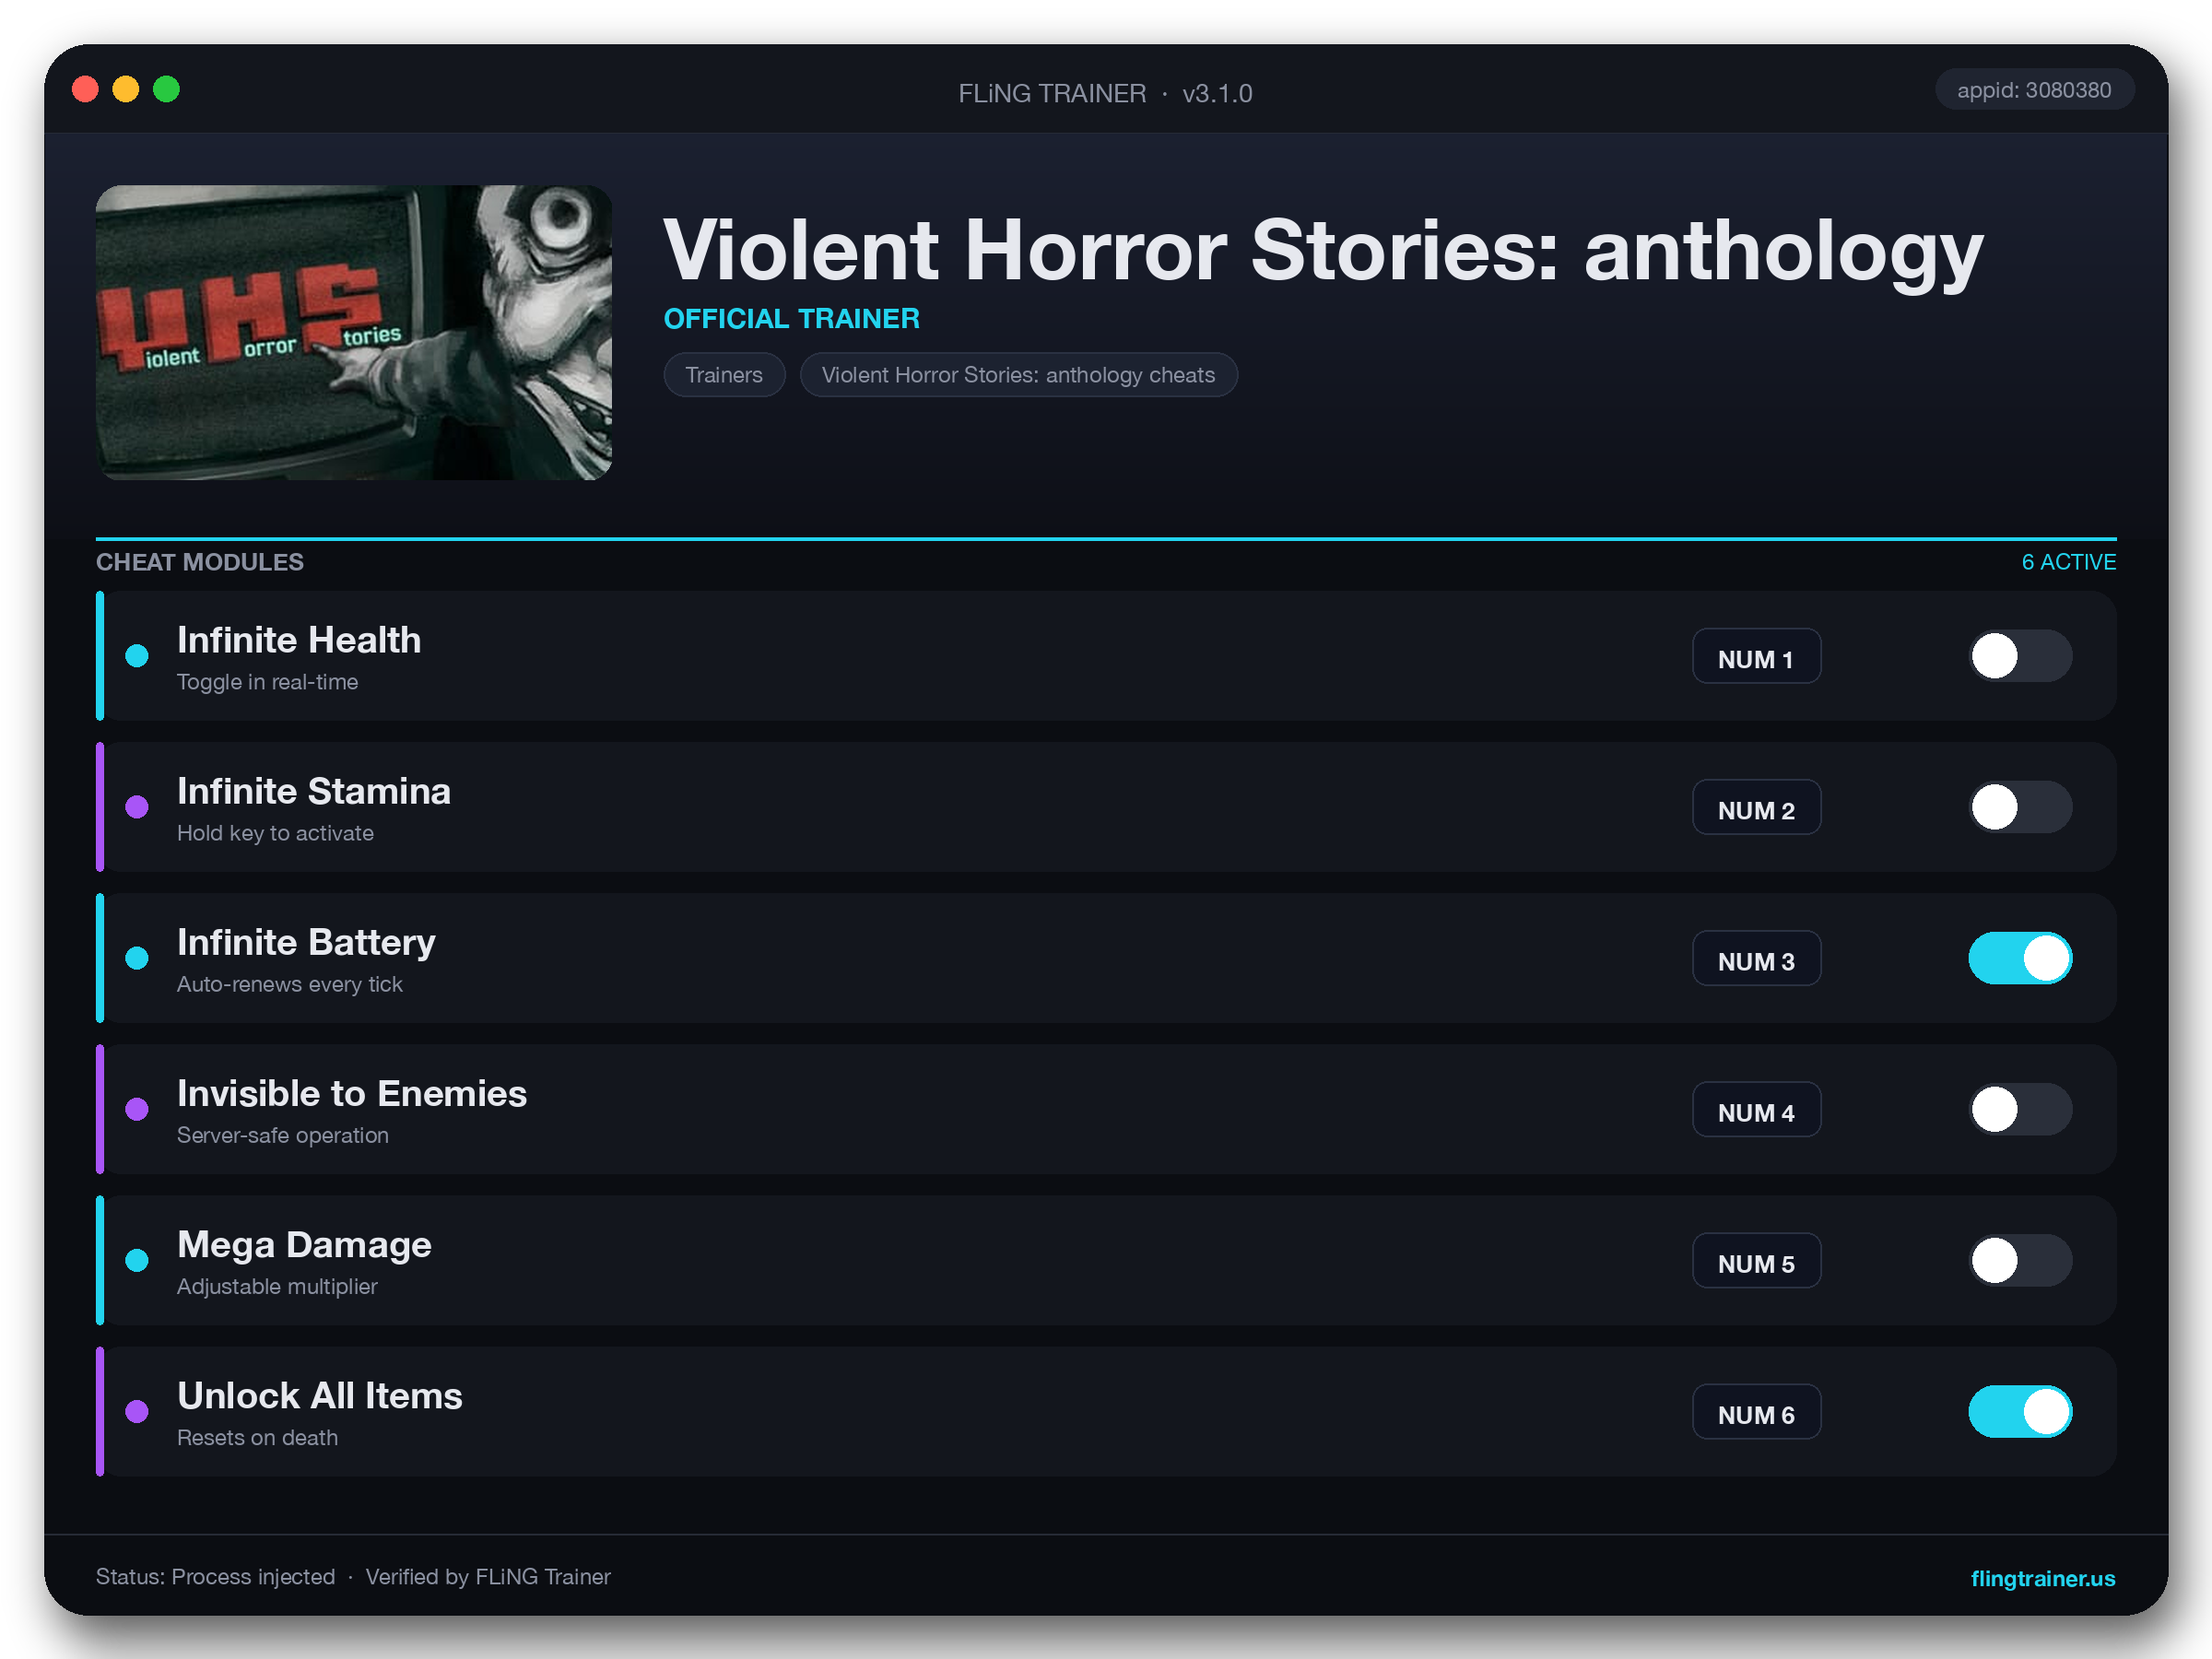
Task: Click the purple dot beside Unlock All Items
Action: point(137,1411)
